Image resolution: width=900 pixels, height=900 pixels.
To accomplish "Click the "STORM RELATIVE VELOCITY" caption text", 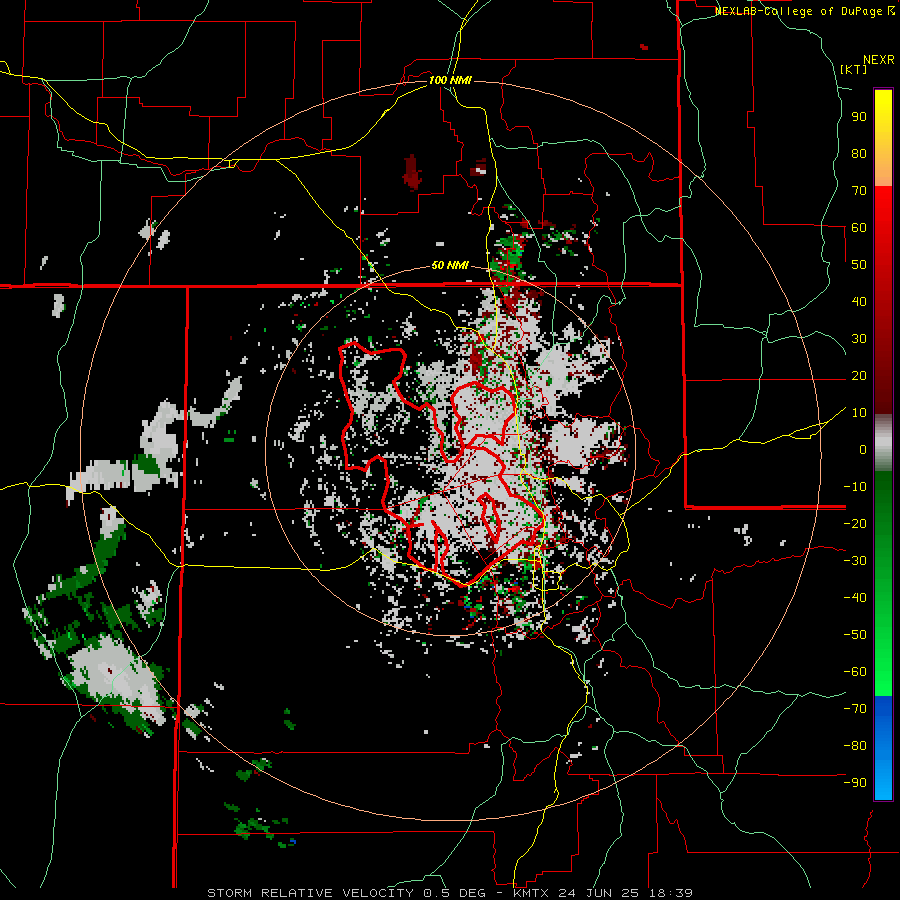I will click(310, 893).
